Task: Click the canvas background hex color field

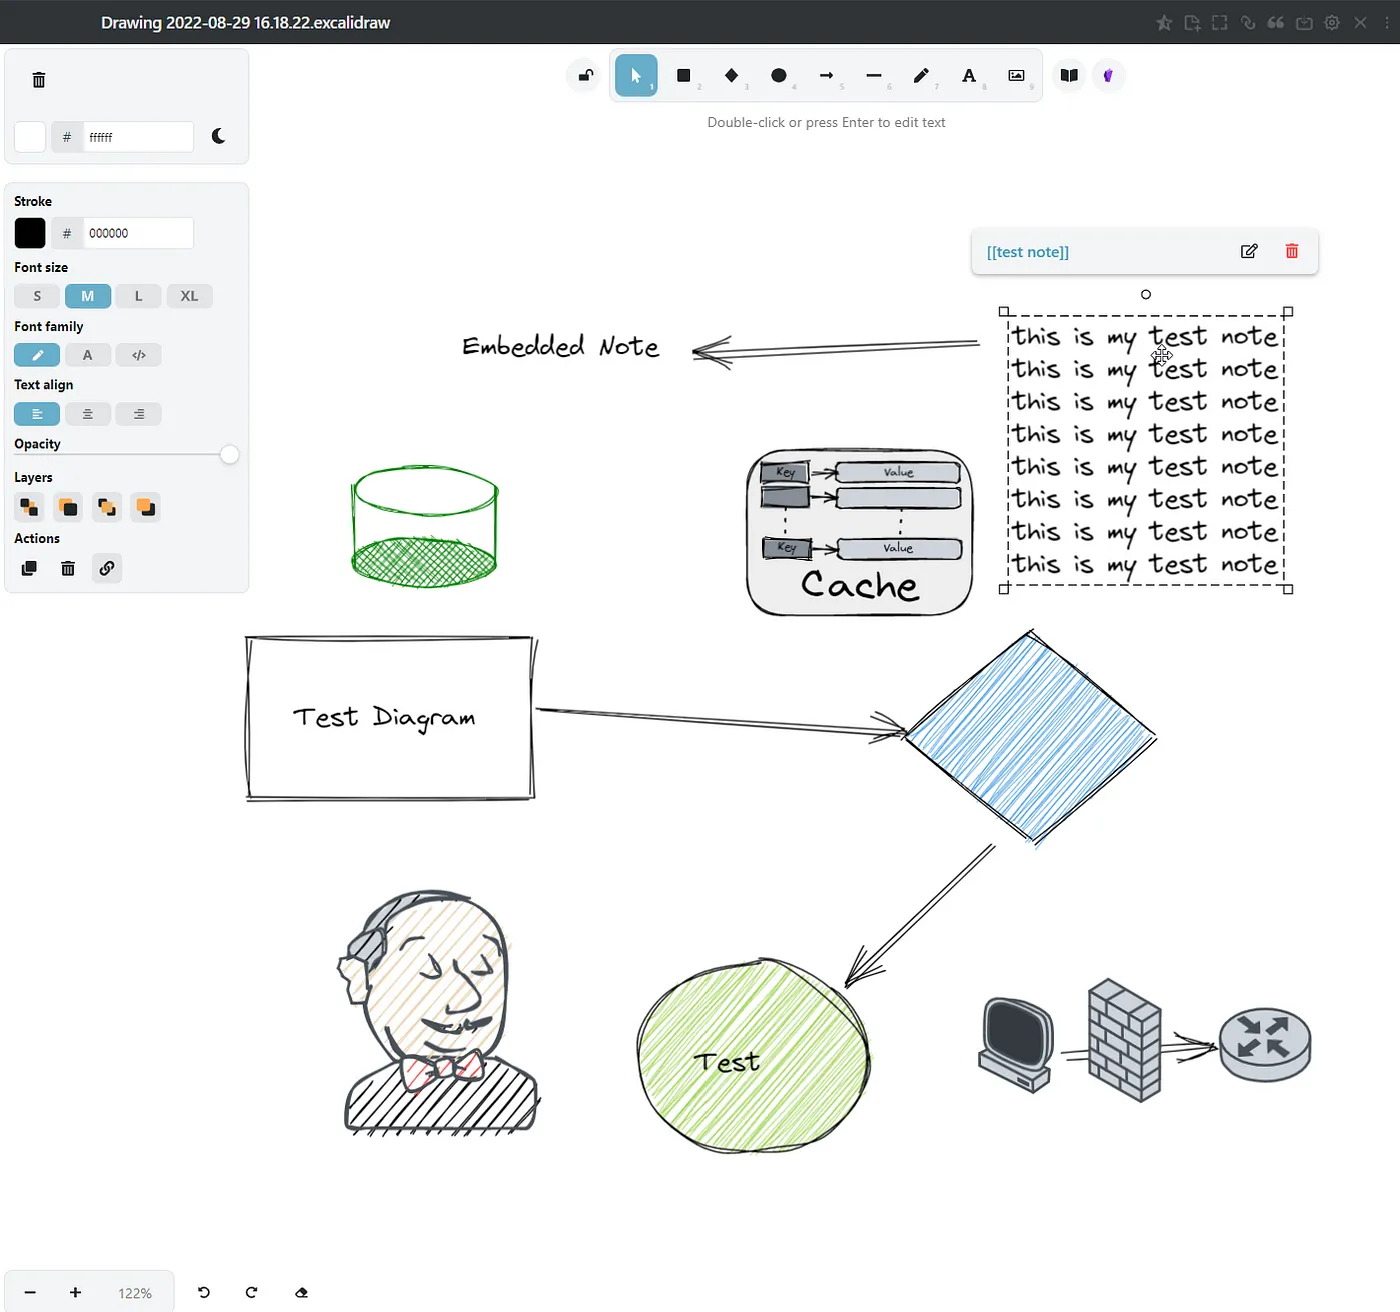Action: [x=138, y=137]
